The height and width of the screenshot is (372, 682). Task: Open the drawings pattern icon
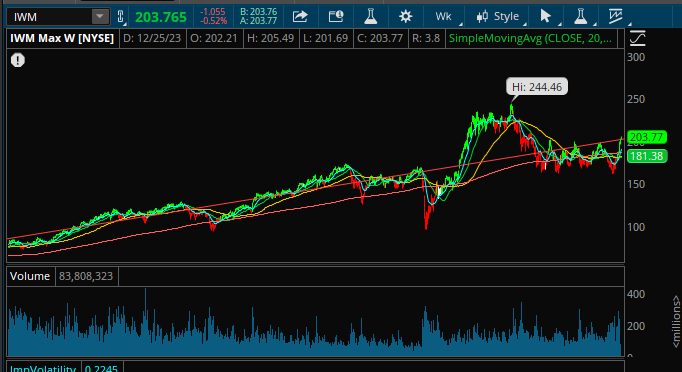[615, 17]
